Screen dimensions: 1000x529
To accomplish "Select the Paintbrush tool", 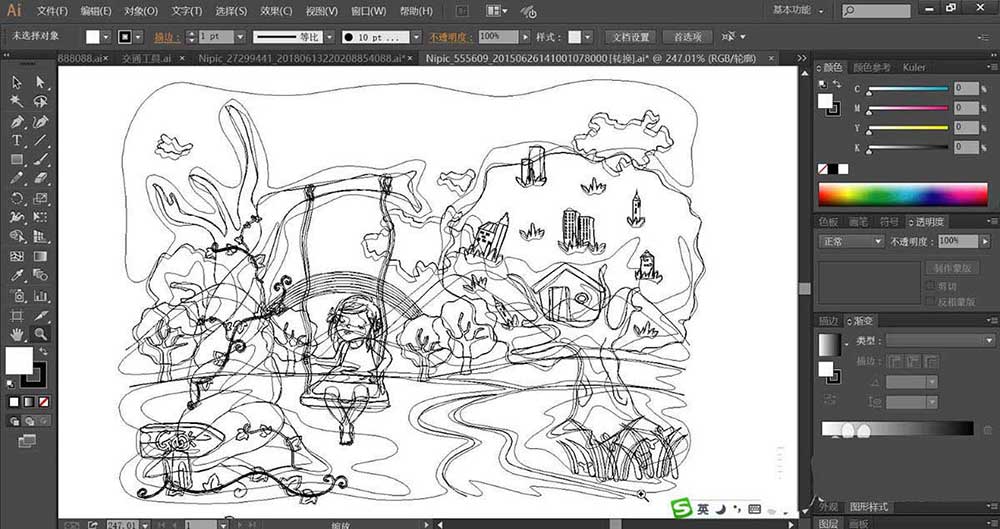I will coord(41,160).
